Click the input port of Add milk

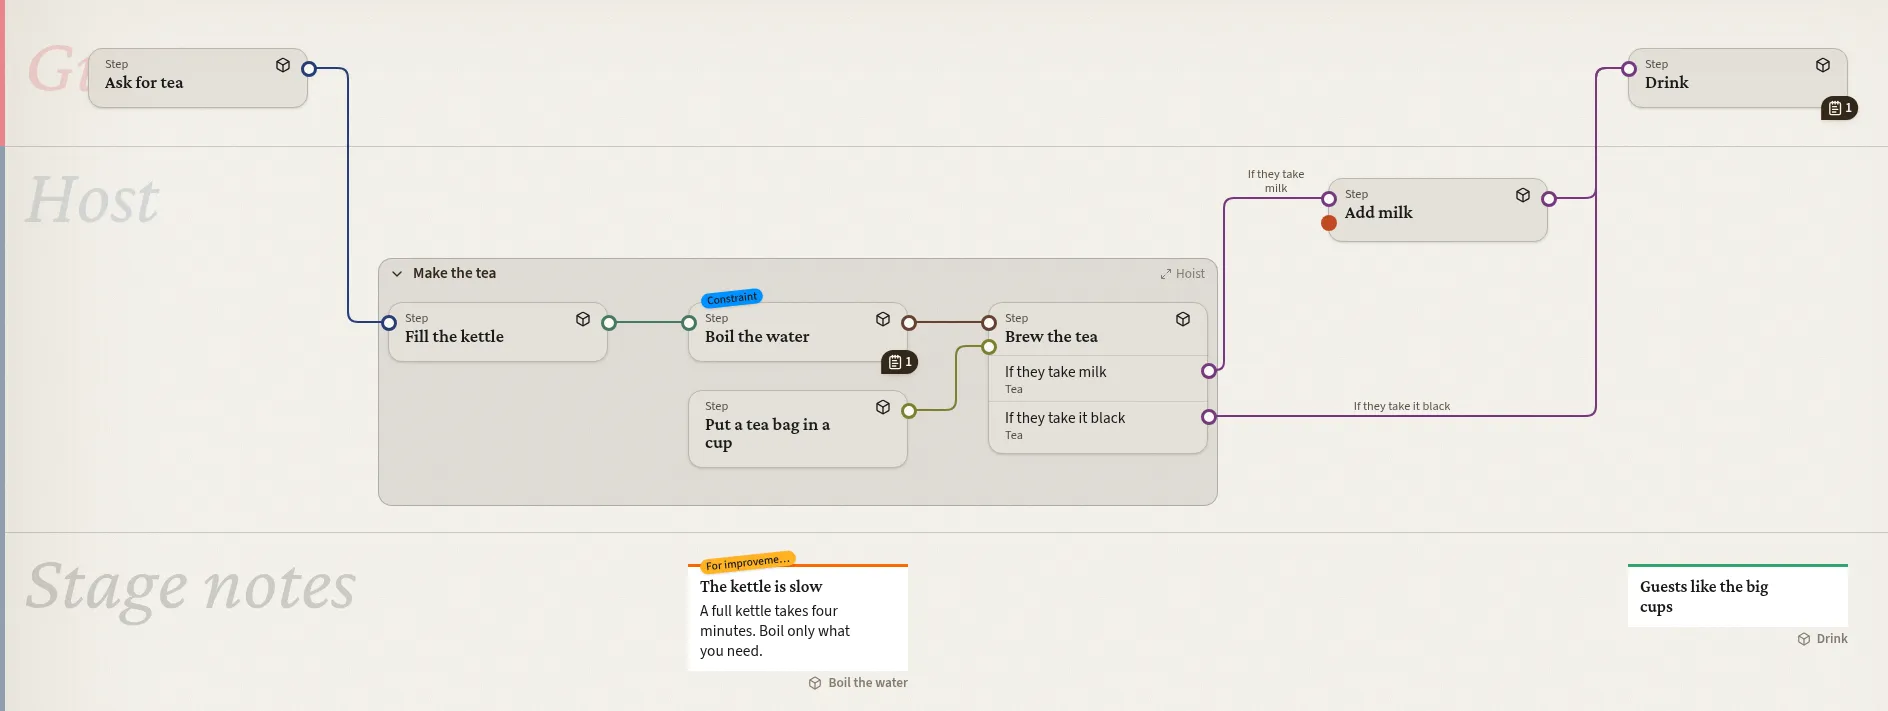pos(1329,199)
